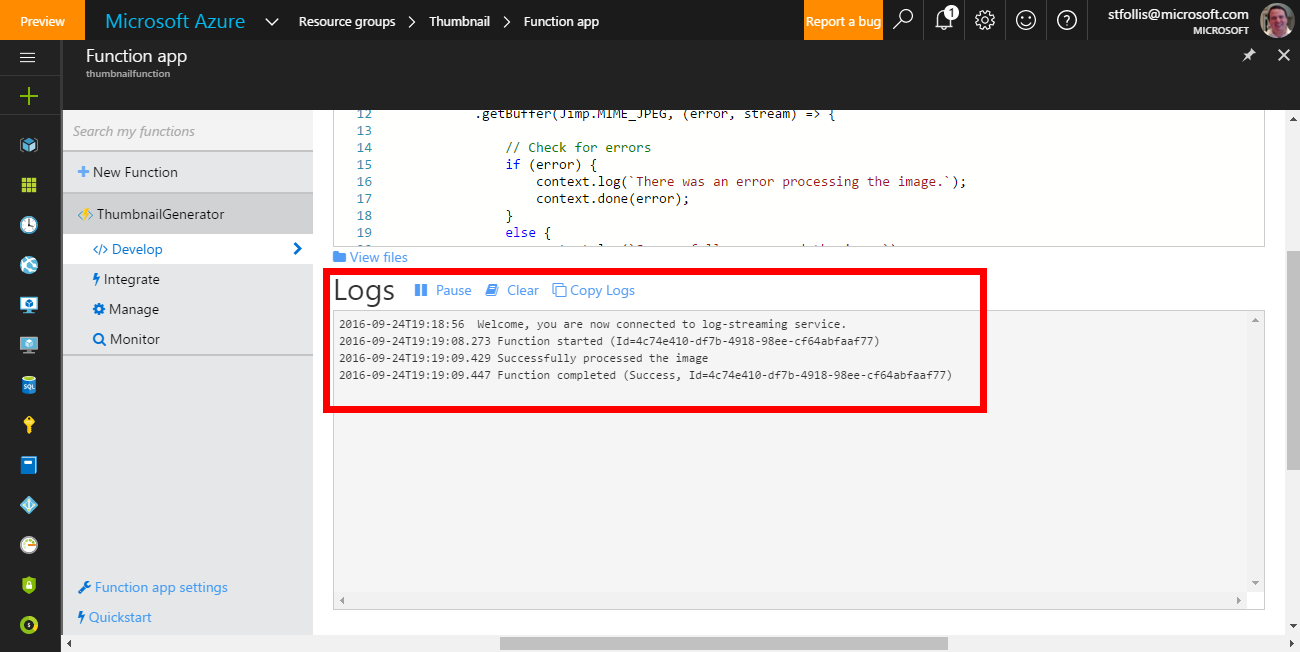The image size is (1300, 652).
Task: Pause the log streaming
Action: 443,290
